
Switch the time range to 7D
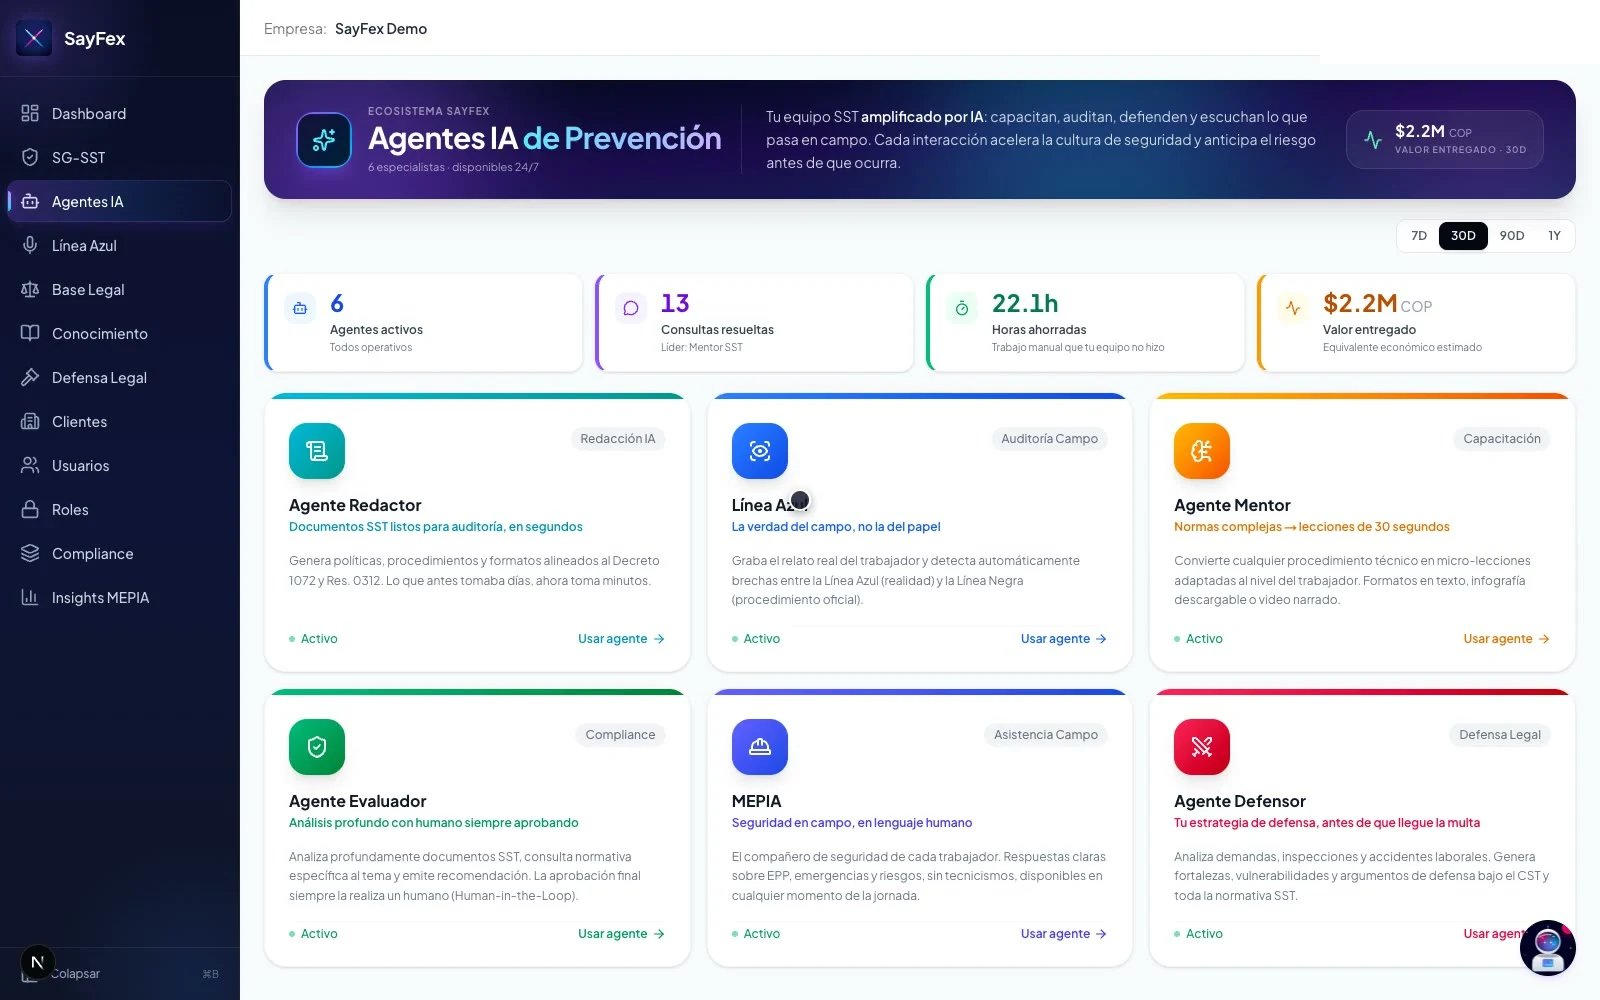(1418, 236)
